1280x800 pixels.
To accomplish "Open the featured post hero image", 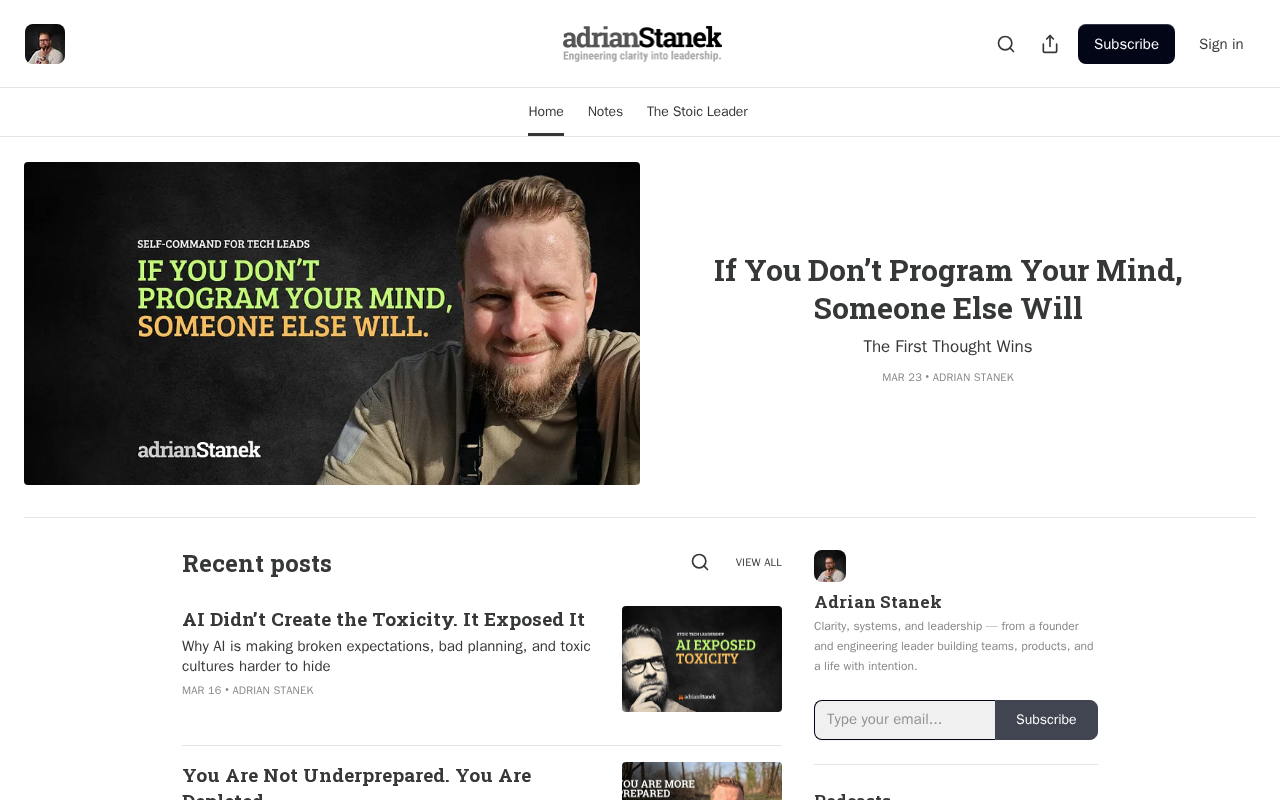I will click(332, 323).
